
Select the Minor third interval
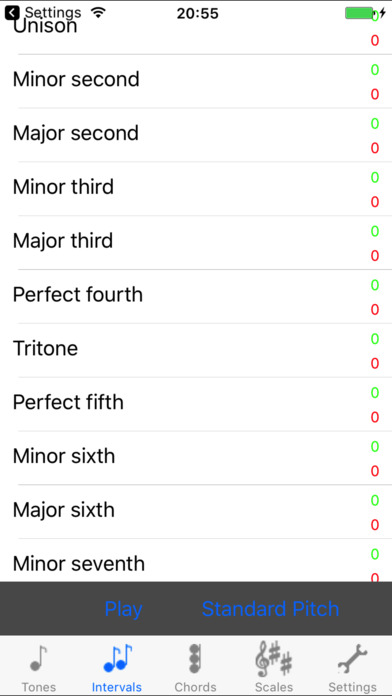(196, 189)
